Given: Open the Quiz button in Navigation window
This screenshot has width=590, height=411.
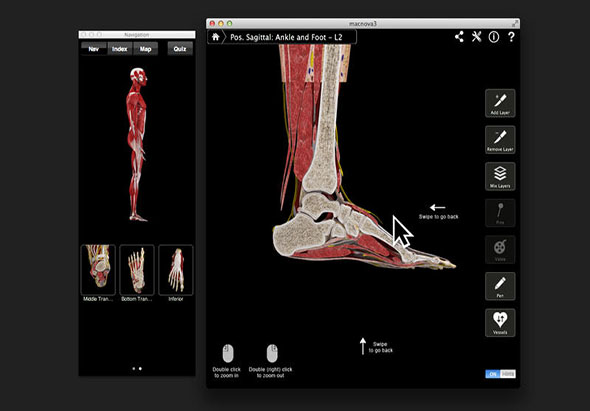Looking at the screenshot, I should tap(180, 49).
